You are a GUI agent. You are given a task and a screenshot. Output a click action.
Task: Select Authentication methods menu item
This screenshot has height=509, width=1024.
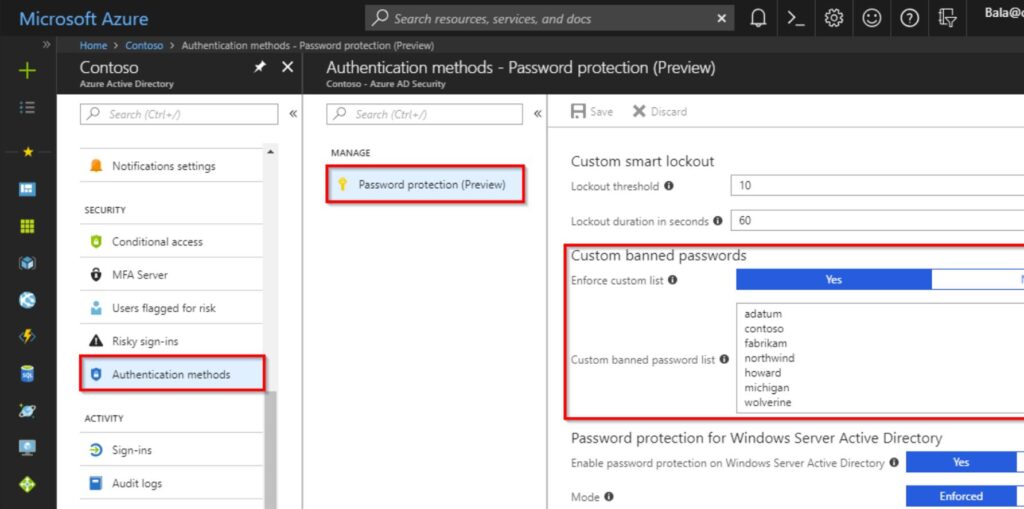[172, 374]
